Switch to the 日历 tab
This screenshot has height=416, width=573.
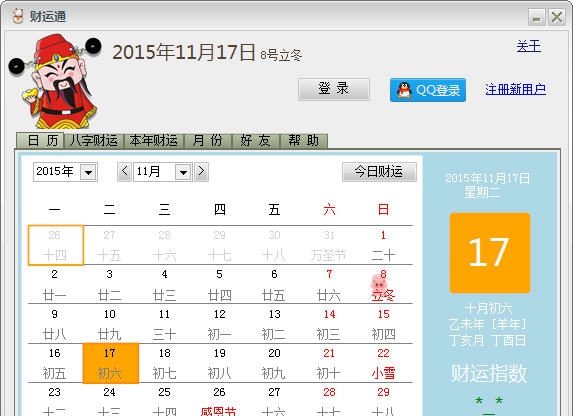(40, 140)
